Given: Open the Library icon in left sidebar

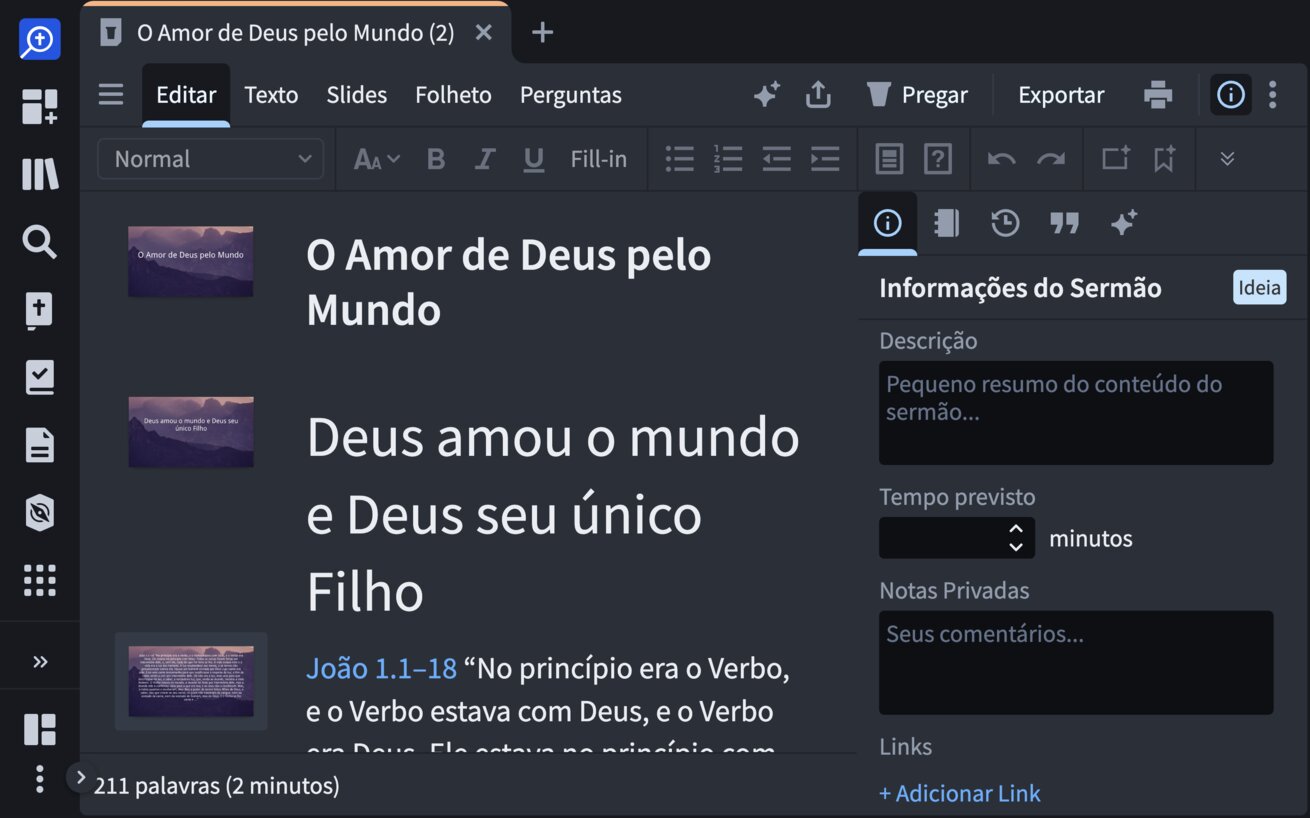Looking at the screenshot, I should [x=40, y=174].
